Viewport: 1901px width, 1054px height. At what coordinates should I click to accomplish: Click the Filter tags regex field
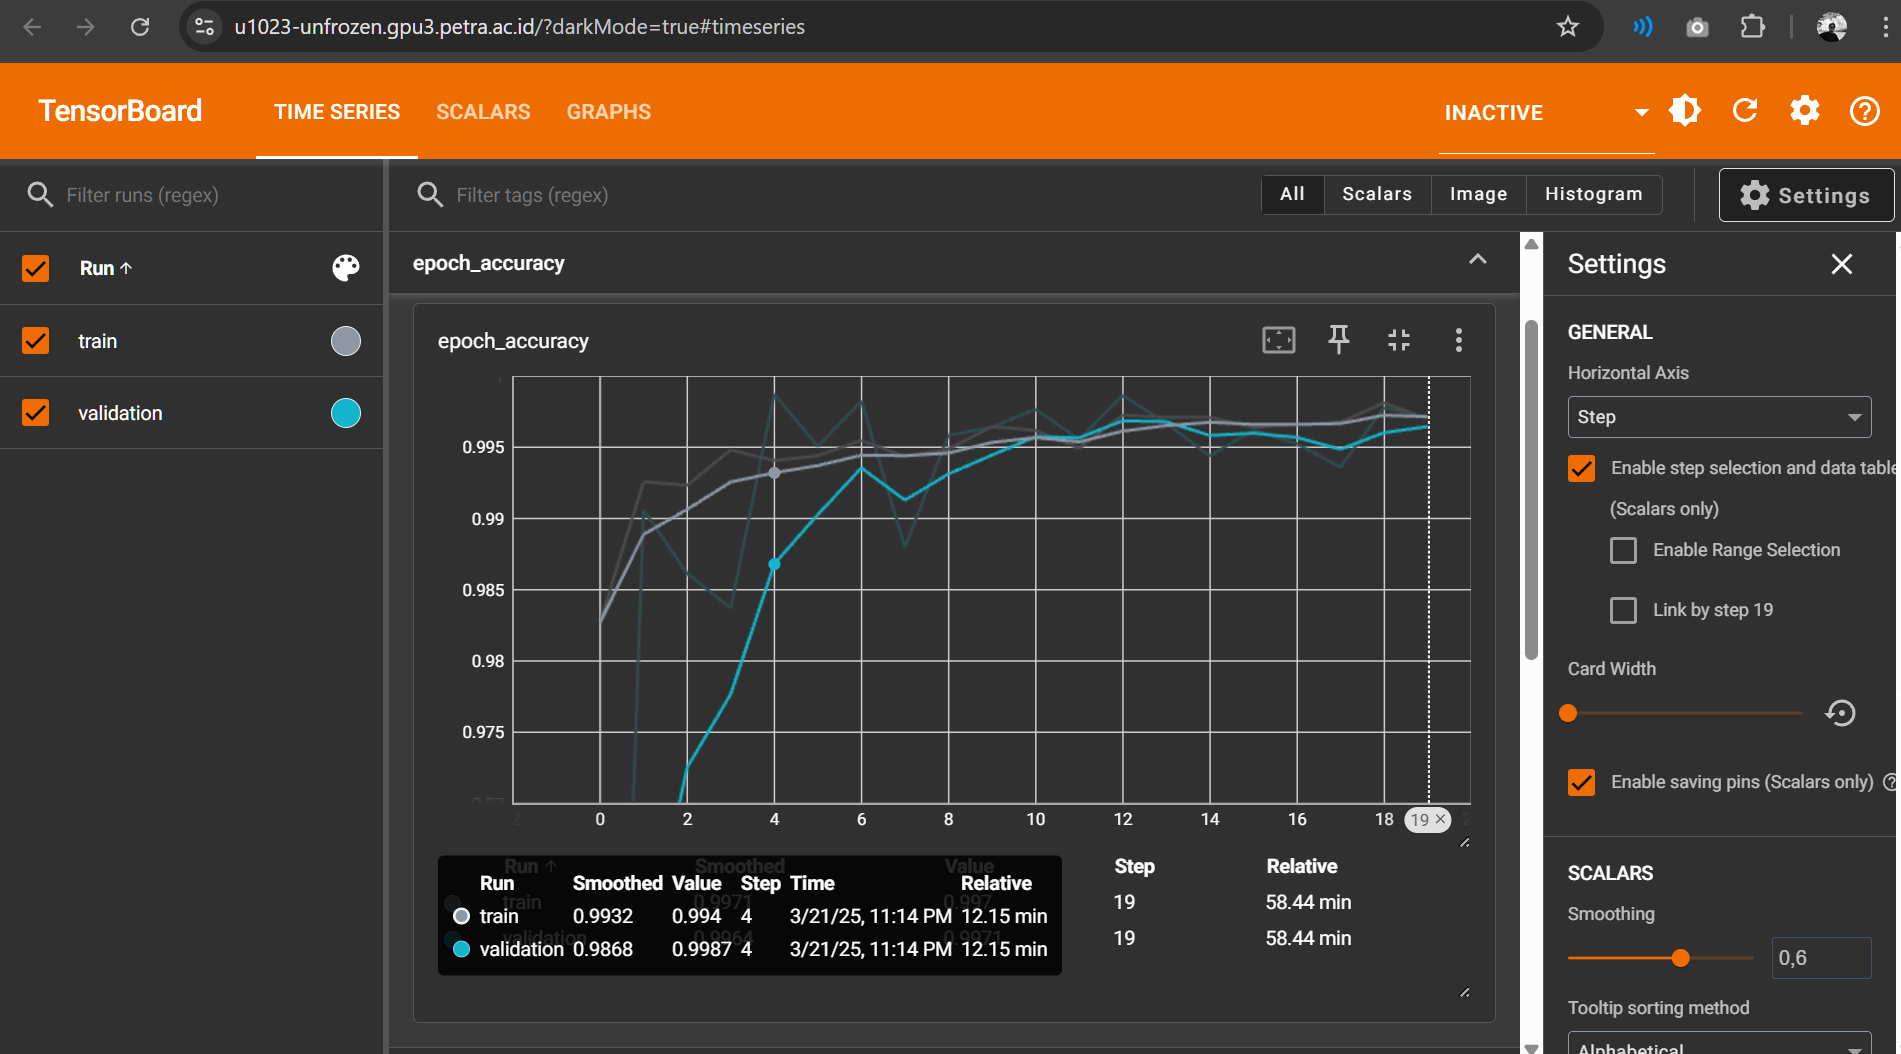coord(840,195)
